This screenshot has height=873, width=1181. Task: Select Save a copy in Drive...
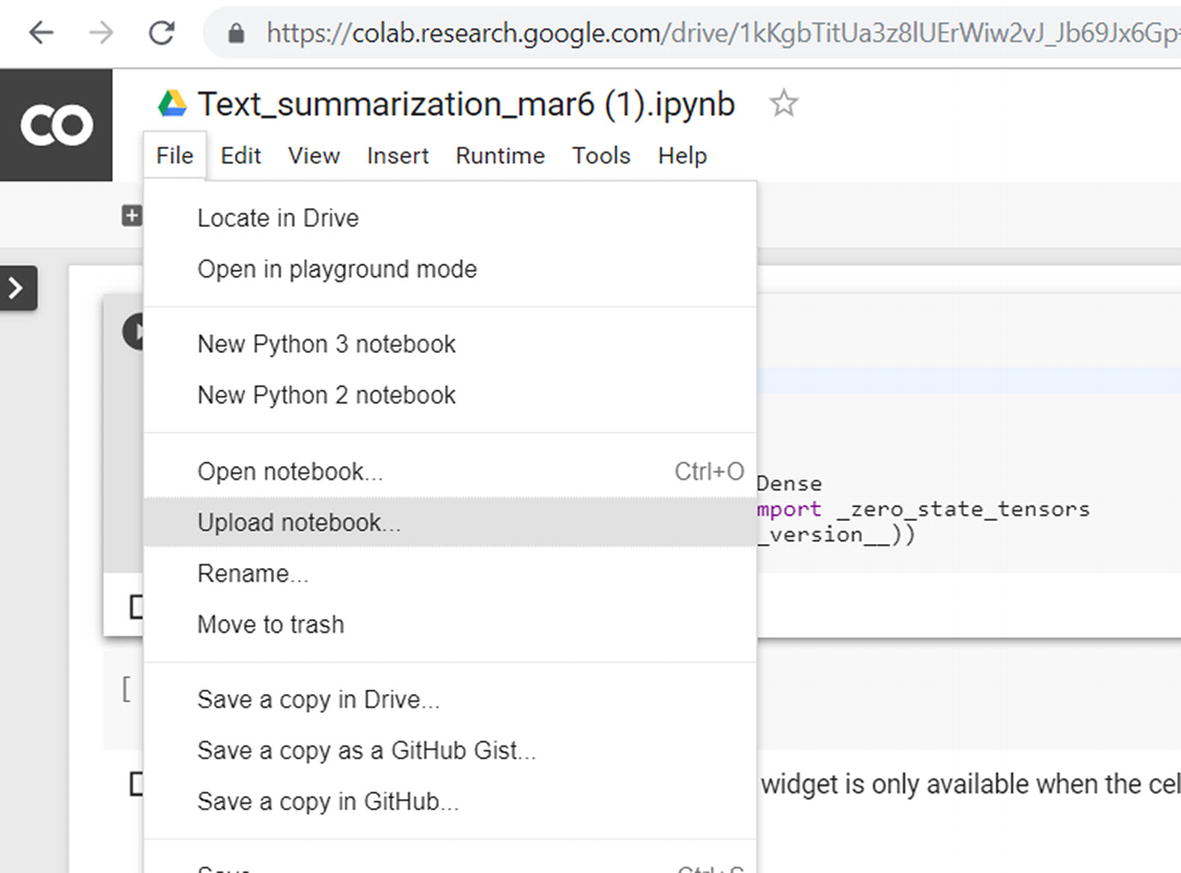(450, 700)
